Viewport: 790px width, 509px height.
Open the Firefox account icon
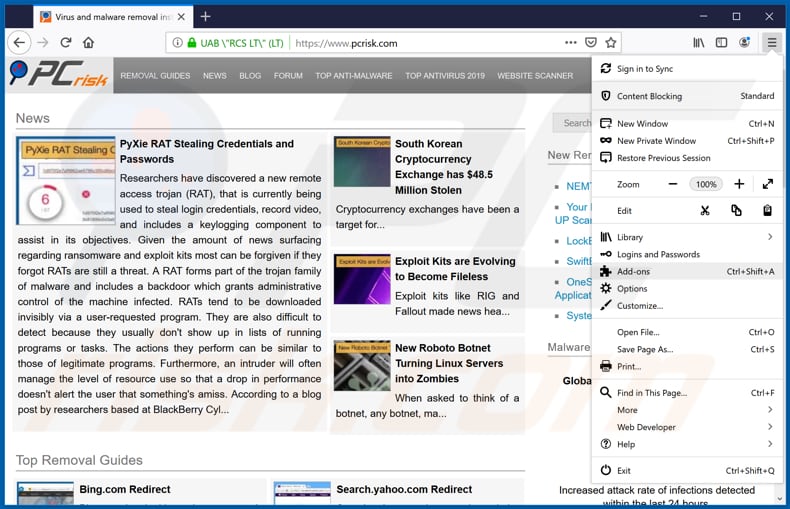coord(744,43)
